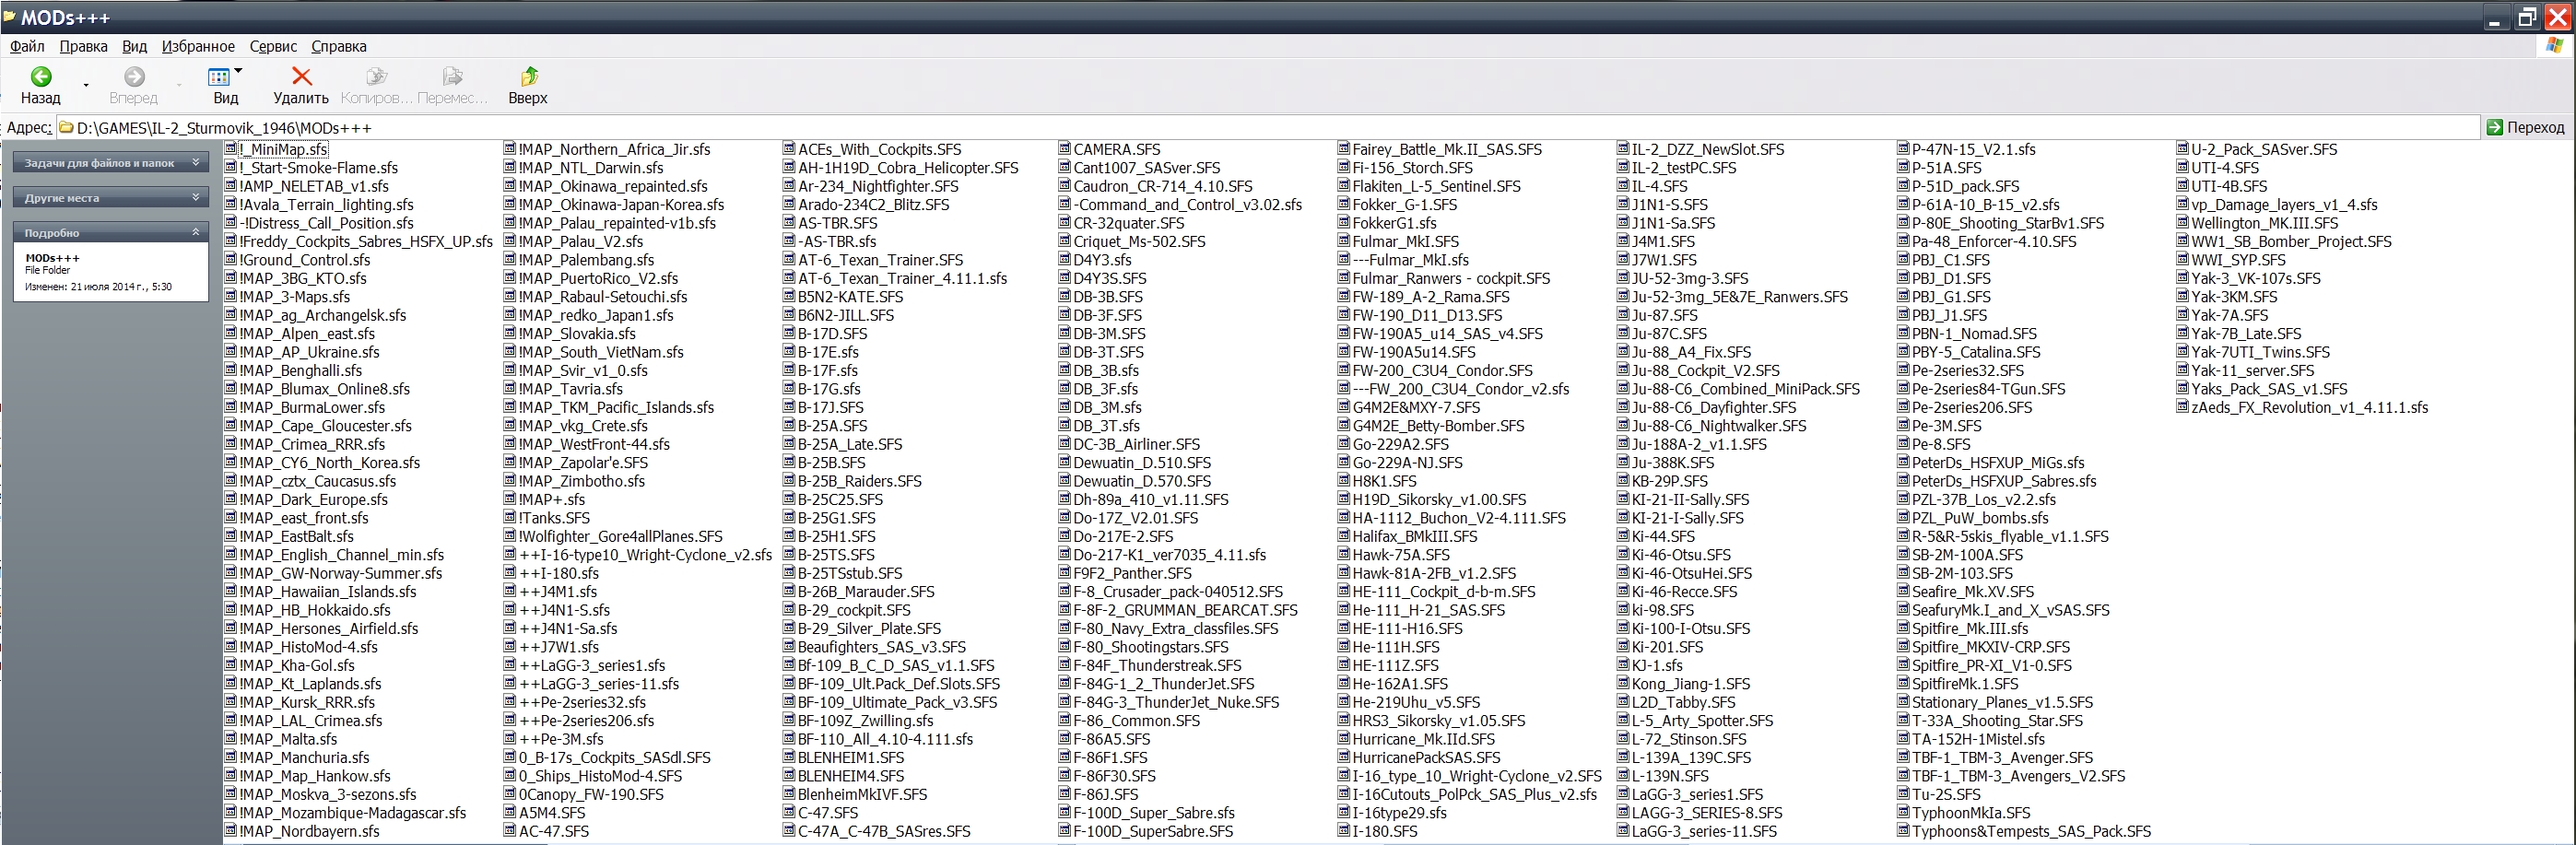Image resolution: width=2576 pixels, height=845 pixels.
Task: Open the Сервис menu
Action: tap(273, 46)
